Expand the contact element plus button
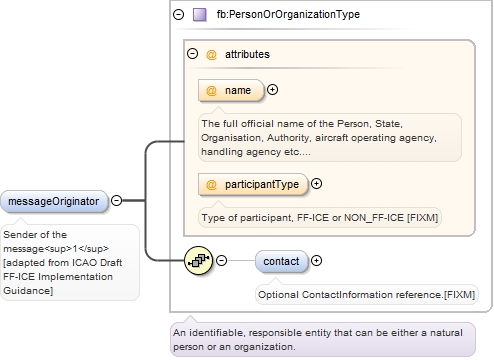494x360 pixels. click(316, 261)
